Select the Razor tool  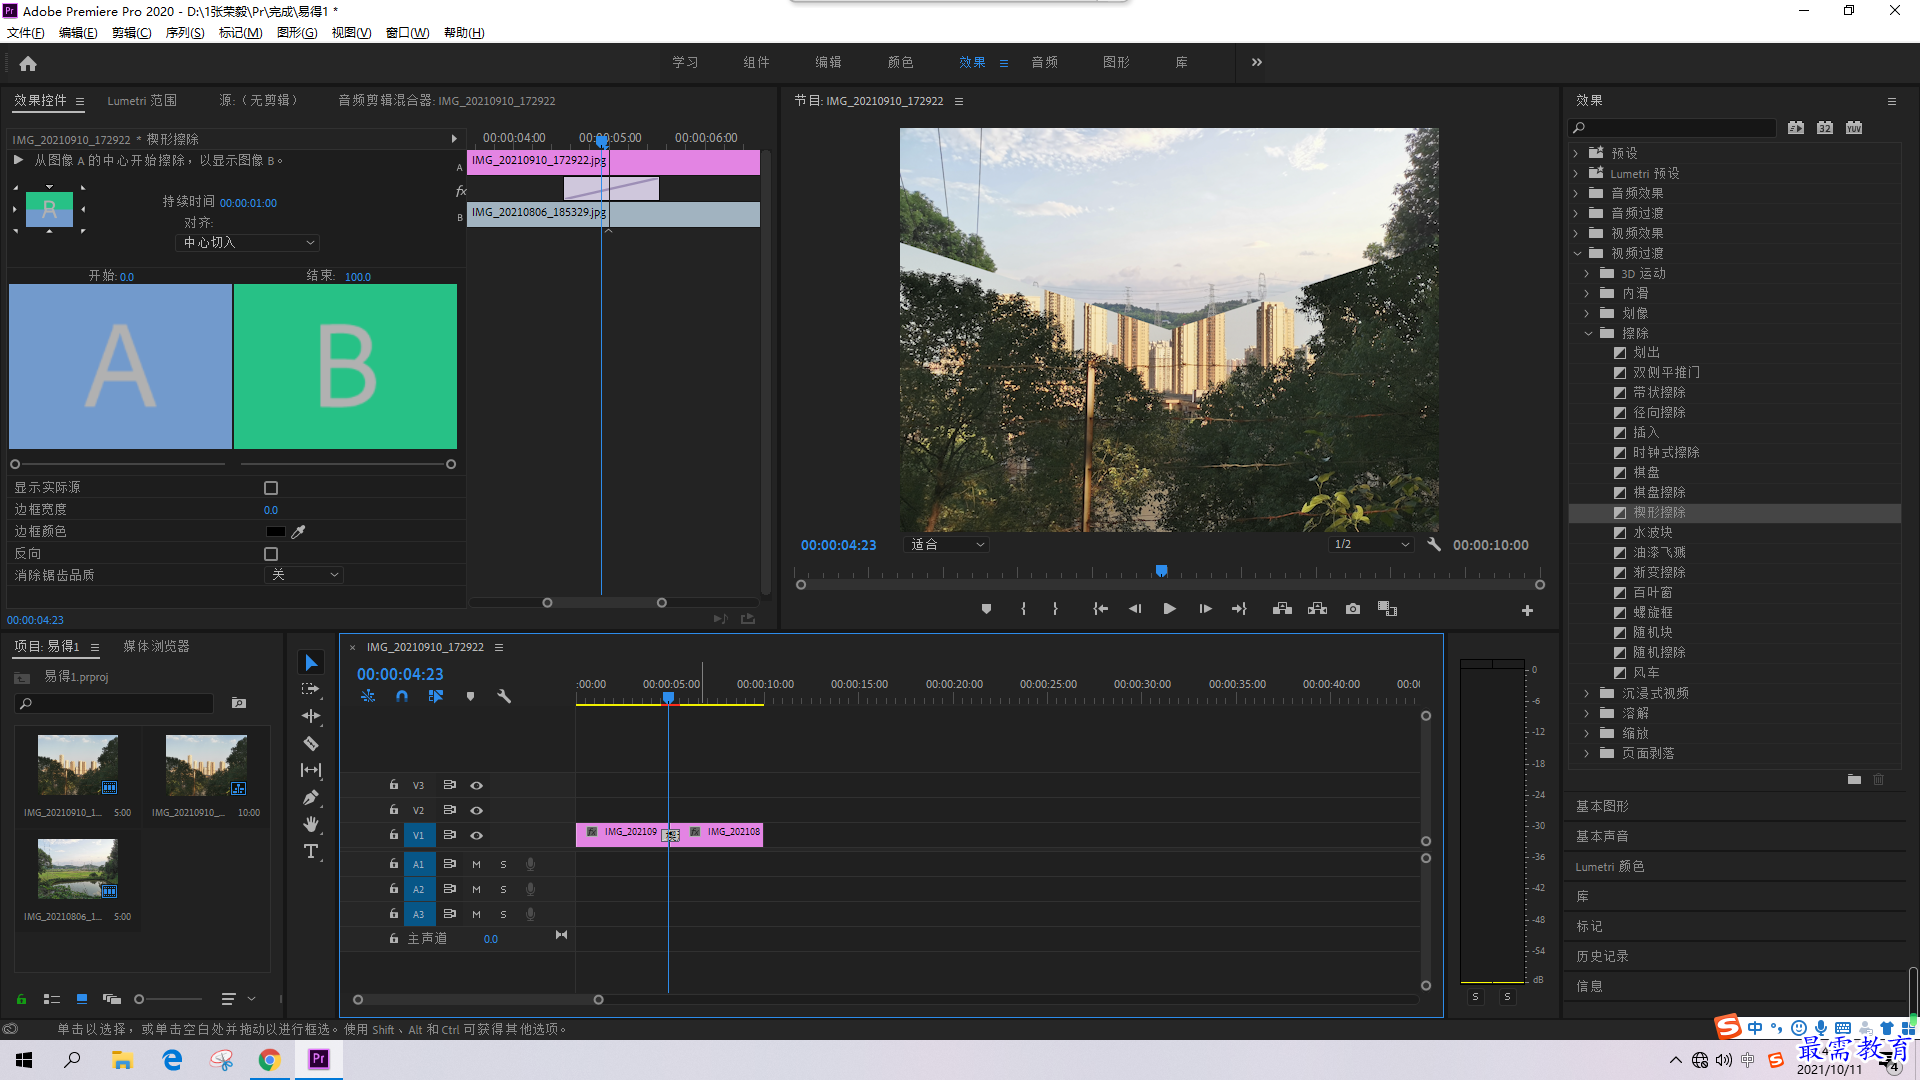coord(311,743)
